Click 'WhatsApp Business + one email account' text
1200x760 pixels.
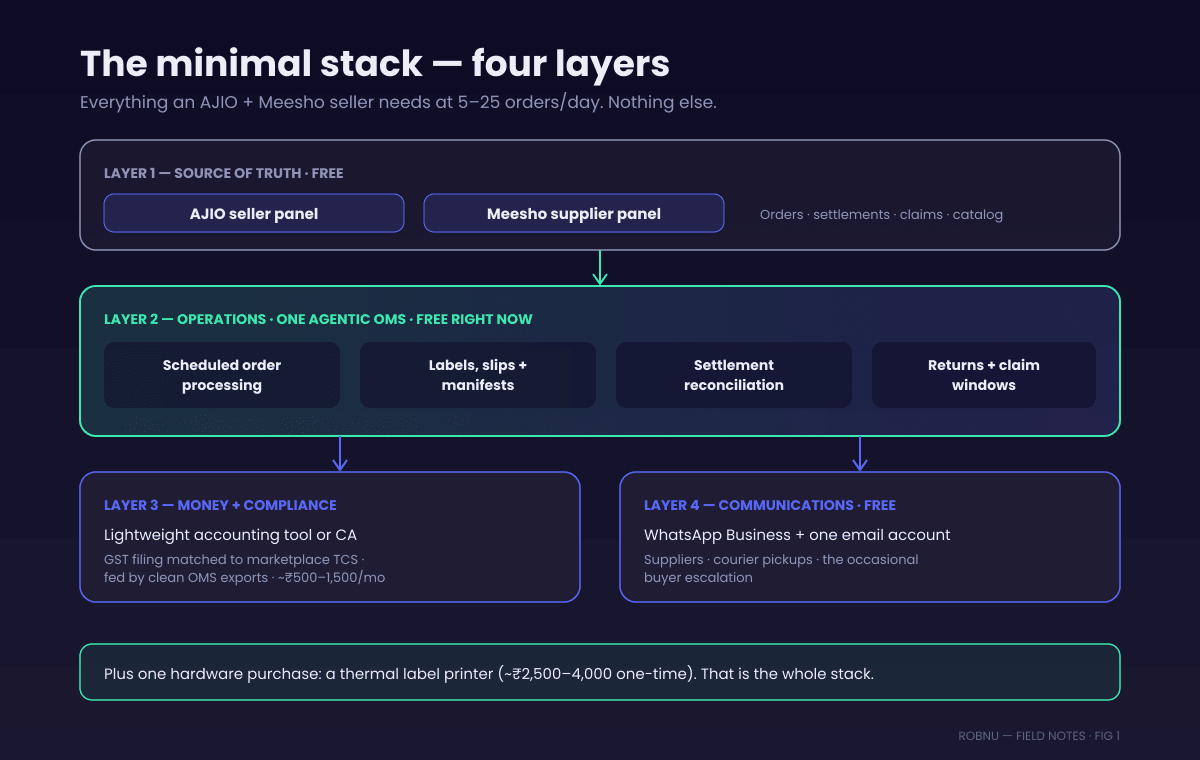797,535
